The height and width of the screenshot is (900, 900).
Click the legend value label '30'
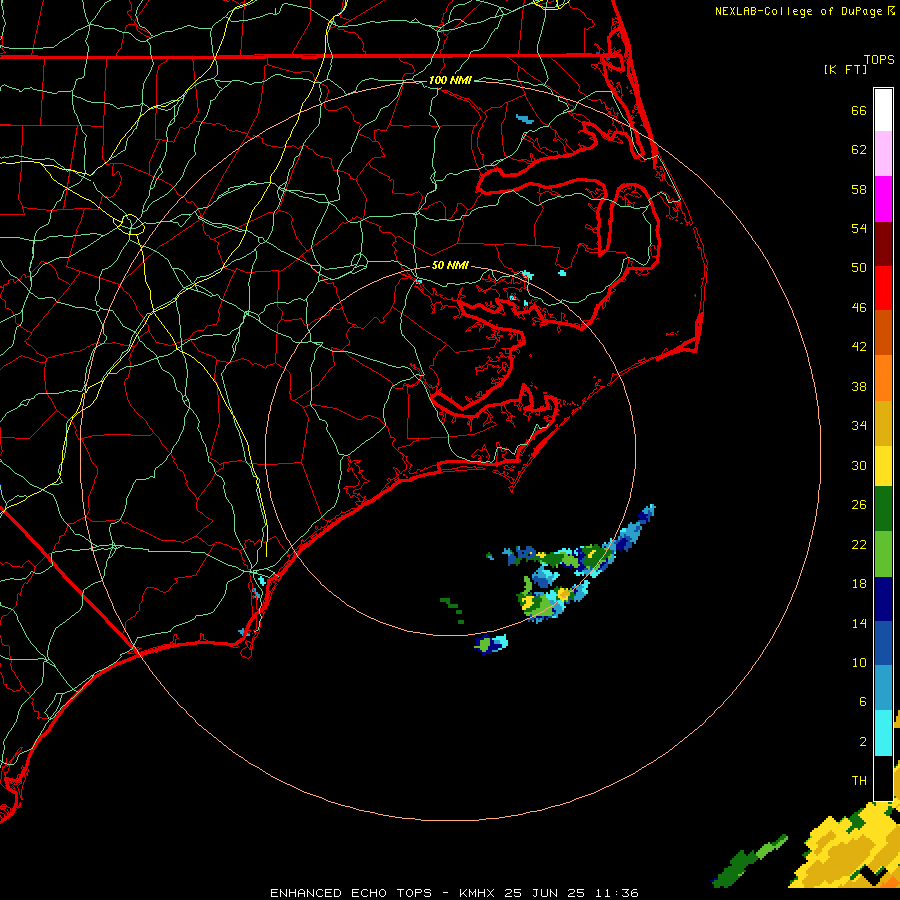click(859, 465)
